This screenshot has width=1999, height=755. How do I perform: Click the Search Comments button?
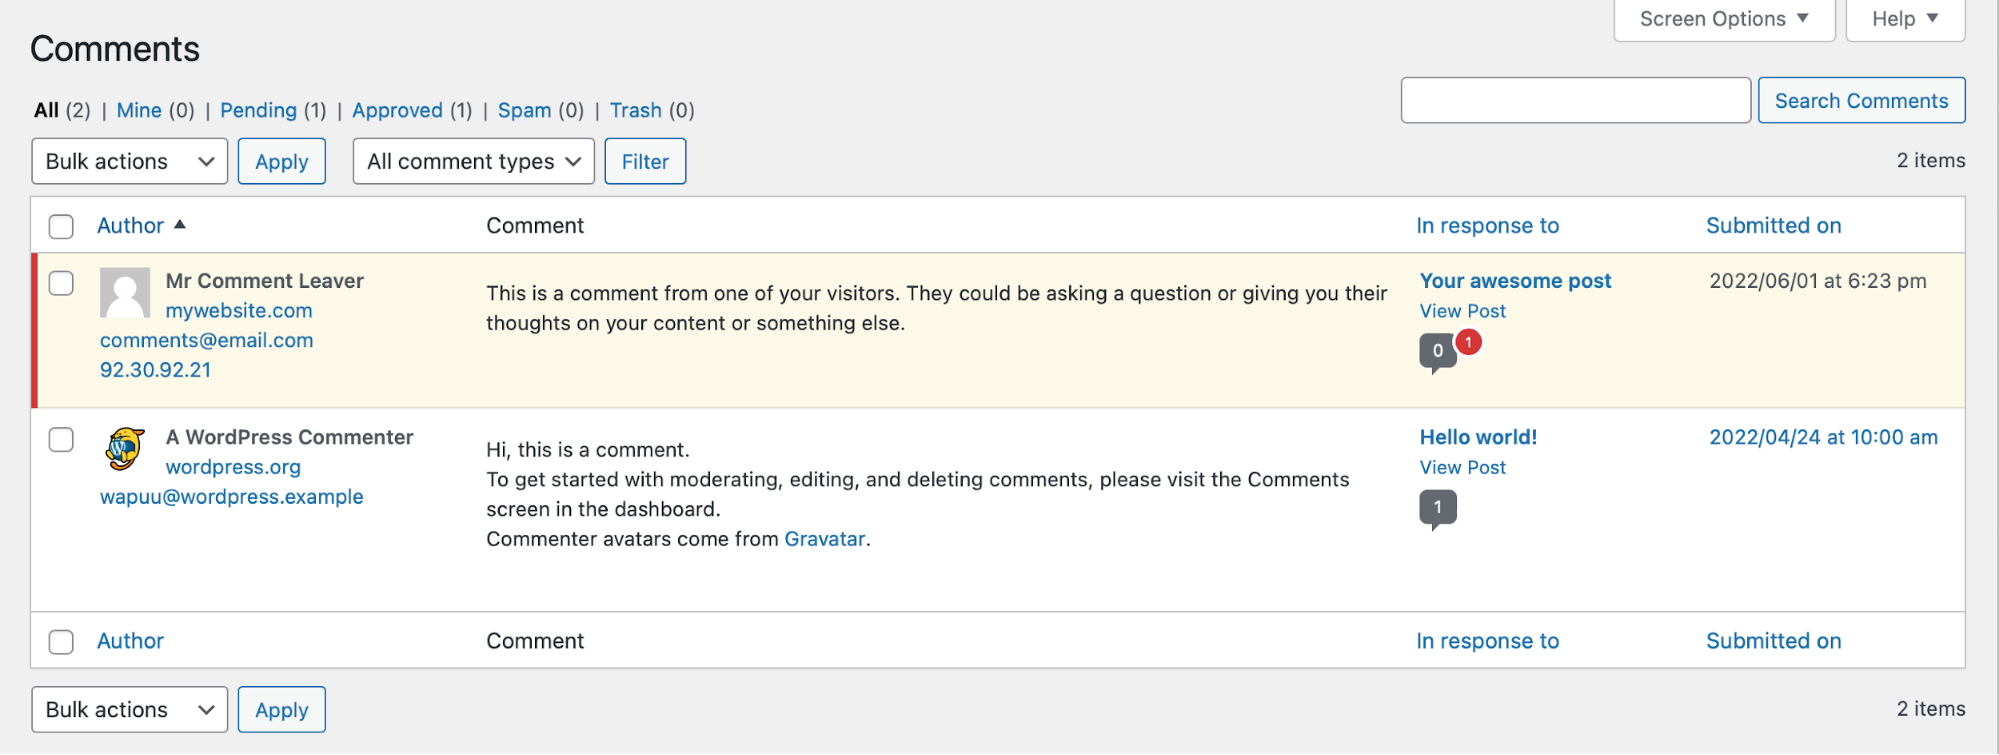tap(1861, 100)
